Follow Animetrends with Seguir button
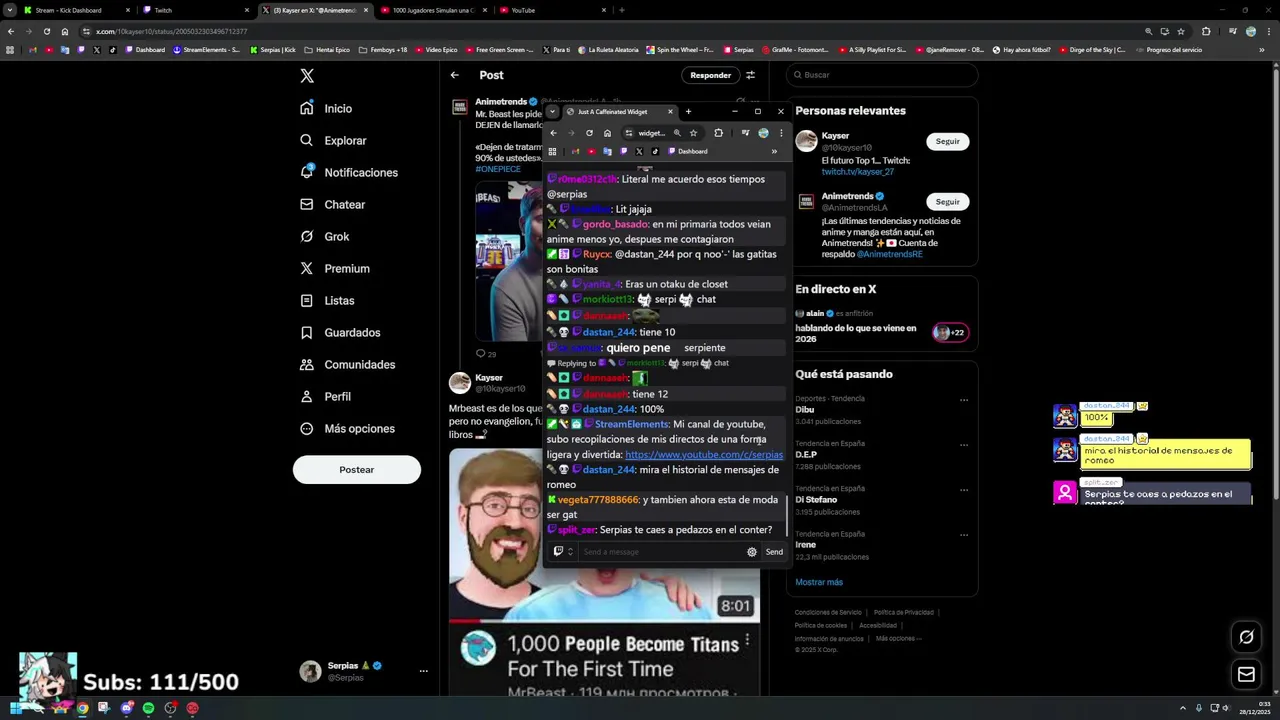Screen dimensions: 1280x720 [948, 201]
